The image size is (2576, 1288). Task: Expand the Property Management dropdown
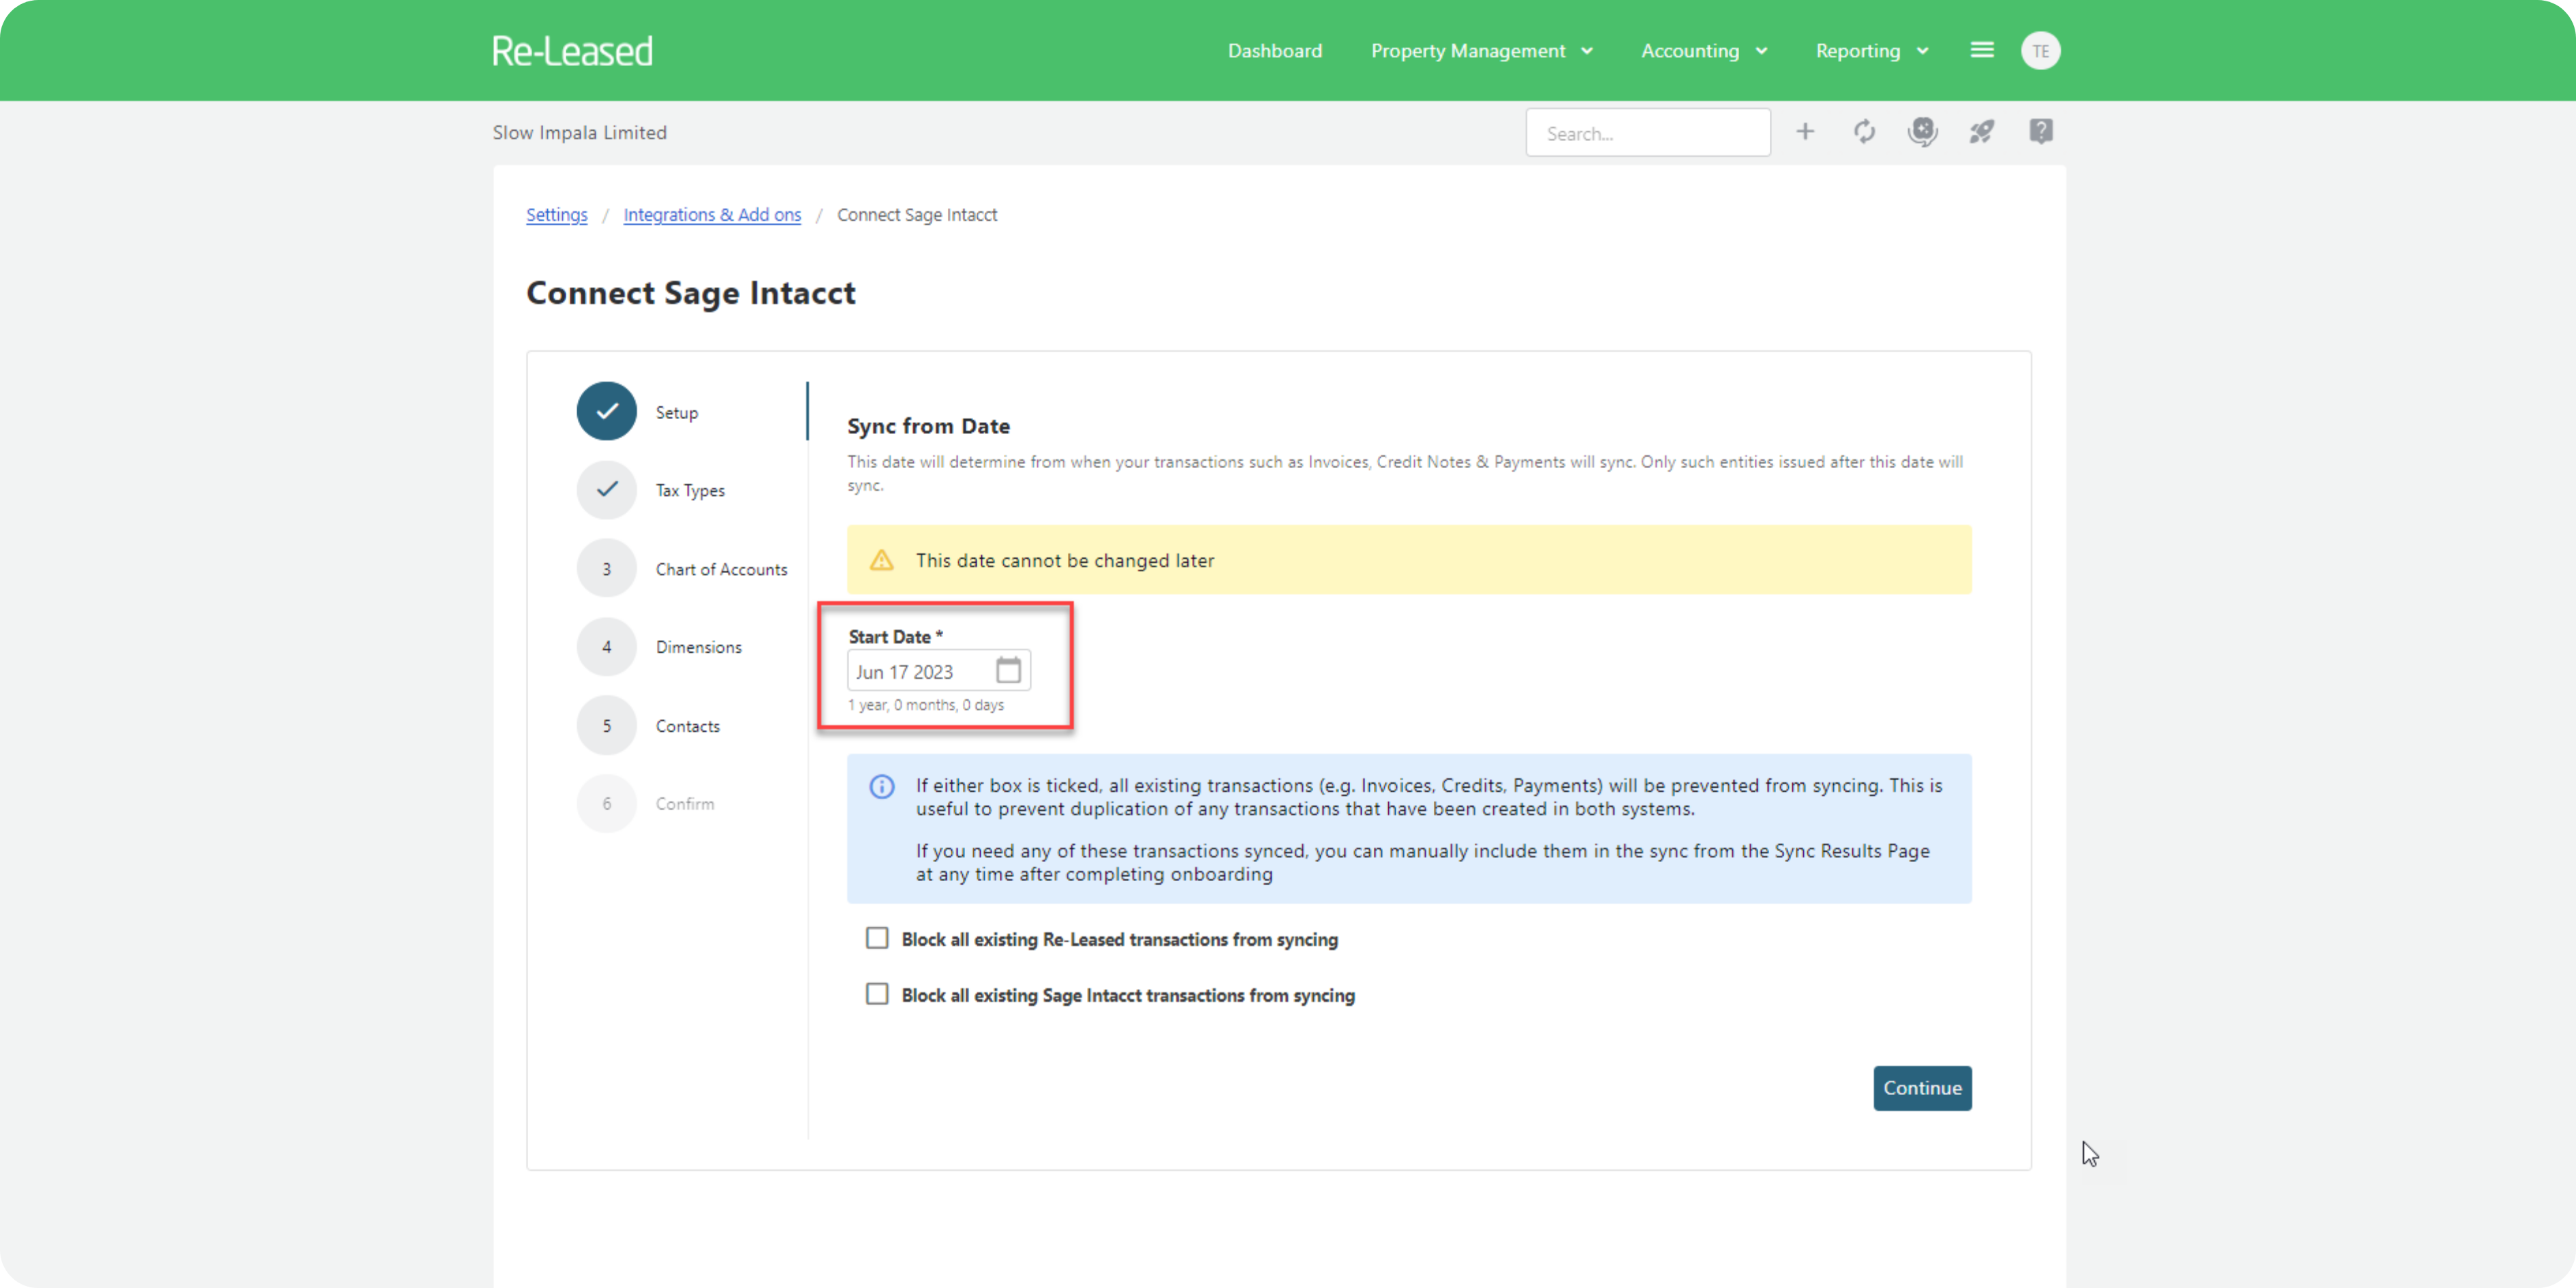click(1481, 51)
